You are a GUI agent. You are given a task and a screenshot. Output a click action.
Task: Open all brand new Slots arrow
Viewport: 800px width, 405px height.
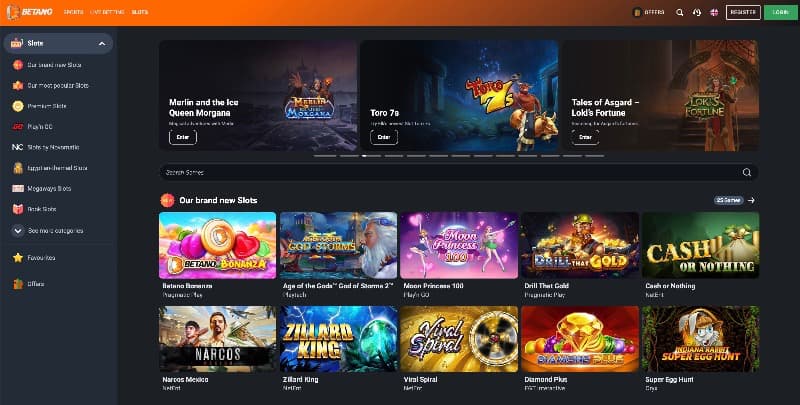(751, 200)
